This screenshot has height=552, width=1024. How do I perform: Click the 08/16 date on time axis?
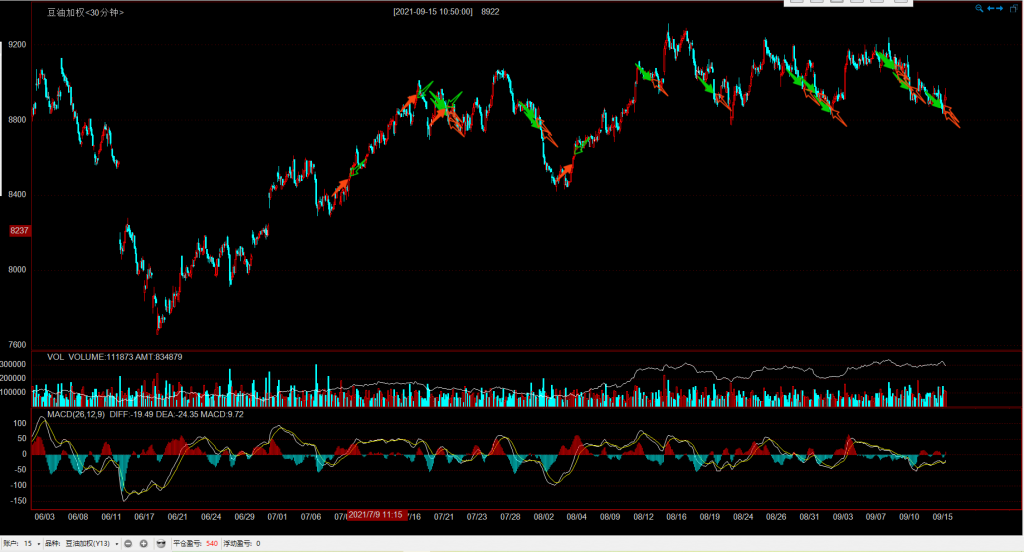[x=676, y=517]
